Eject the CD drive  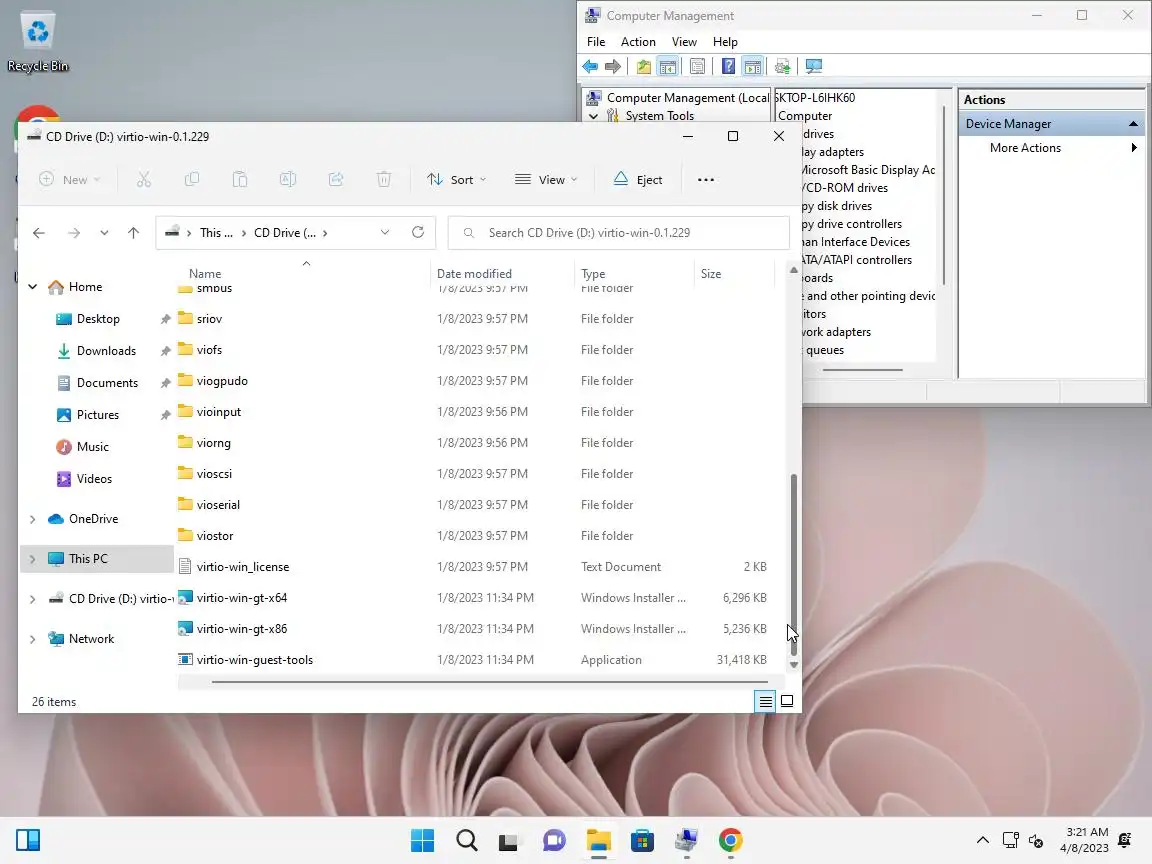(x=638, y=179)
